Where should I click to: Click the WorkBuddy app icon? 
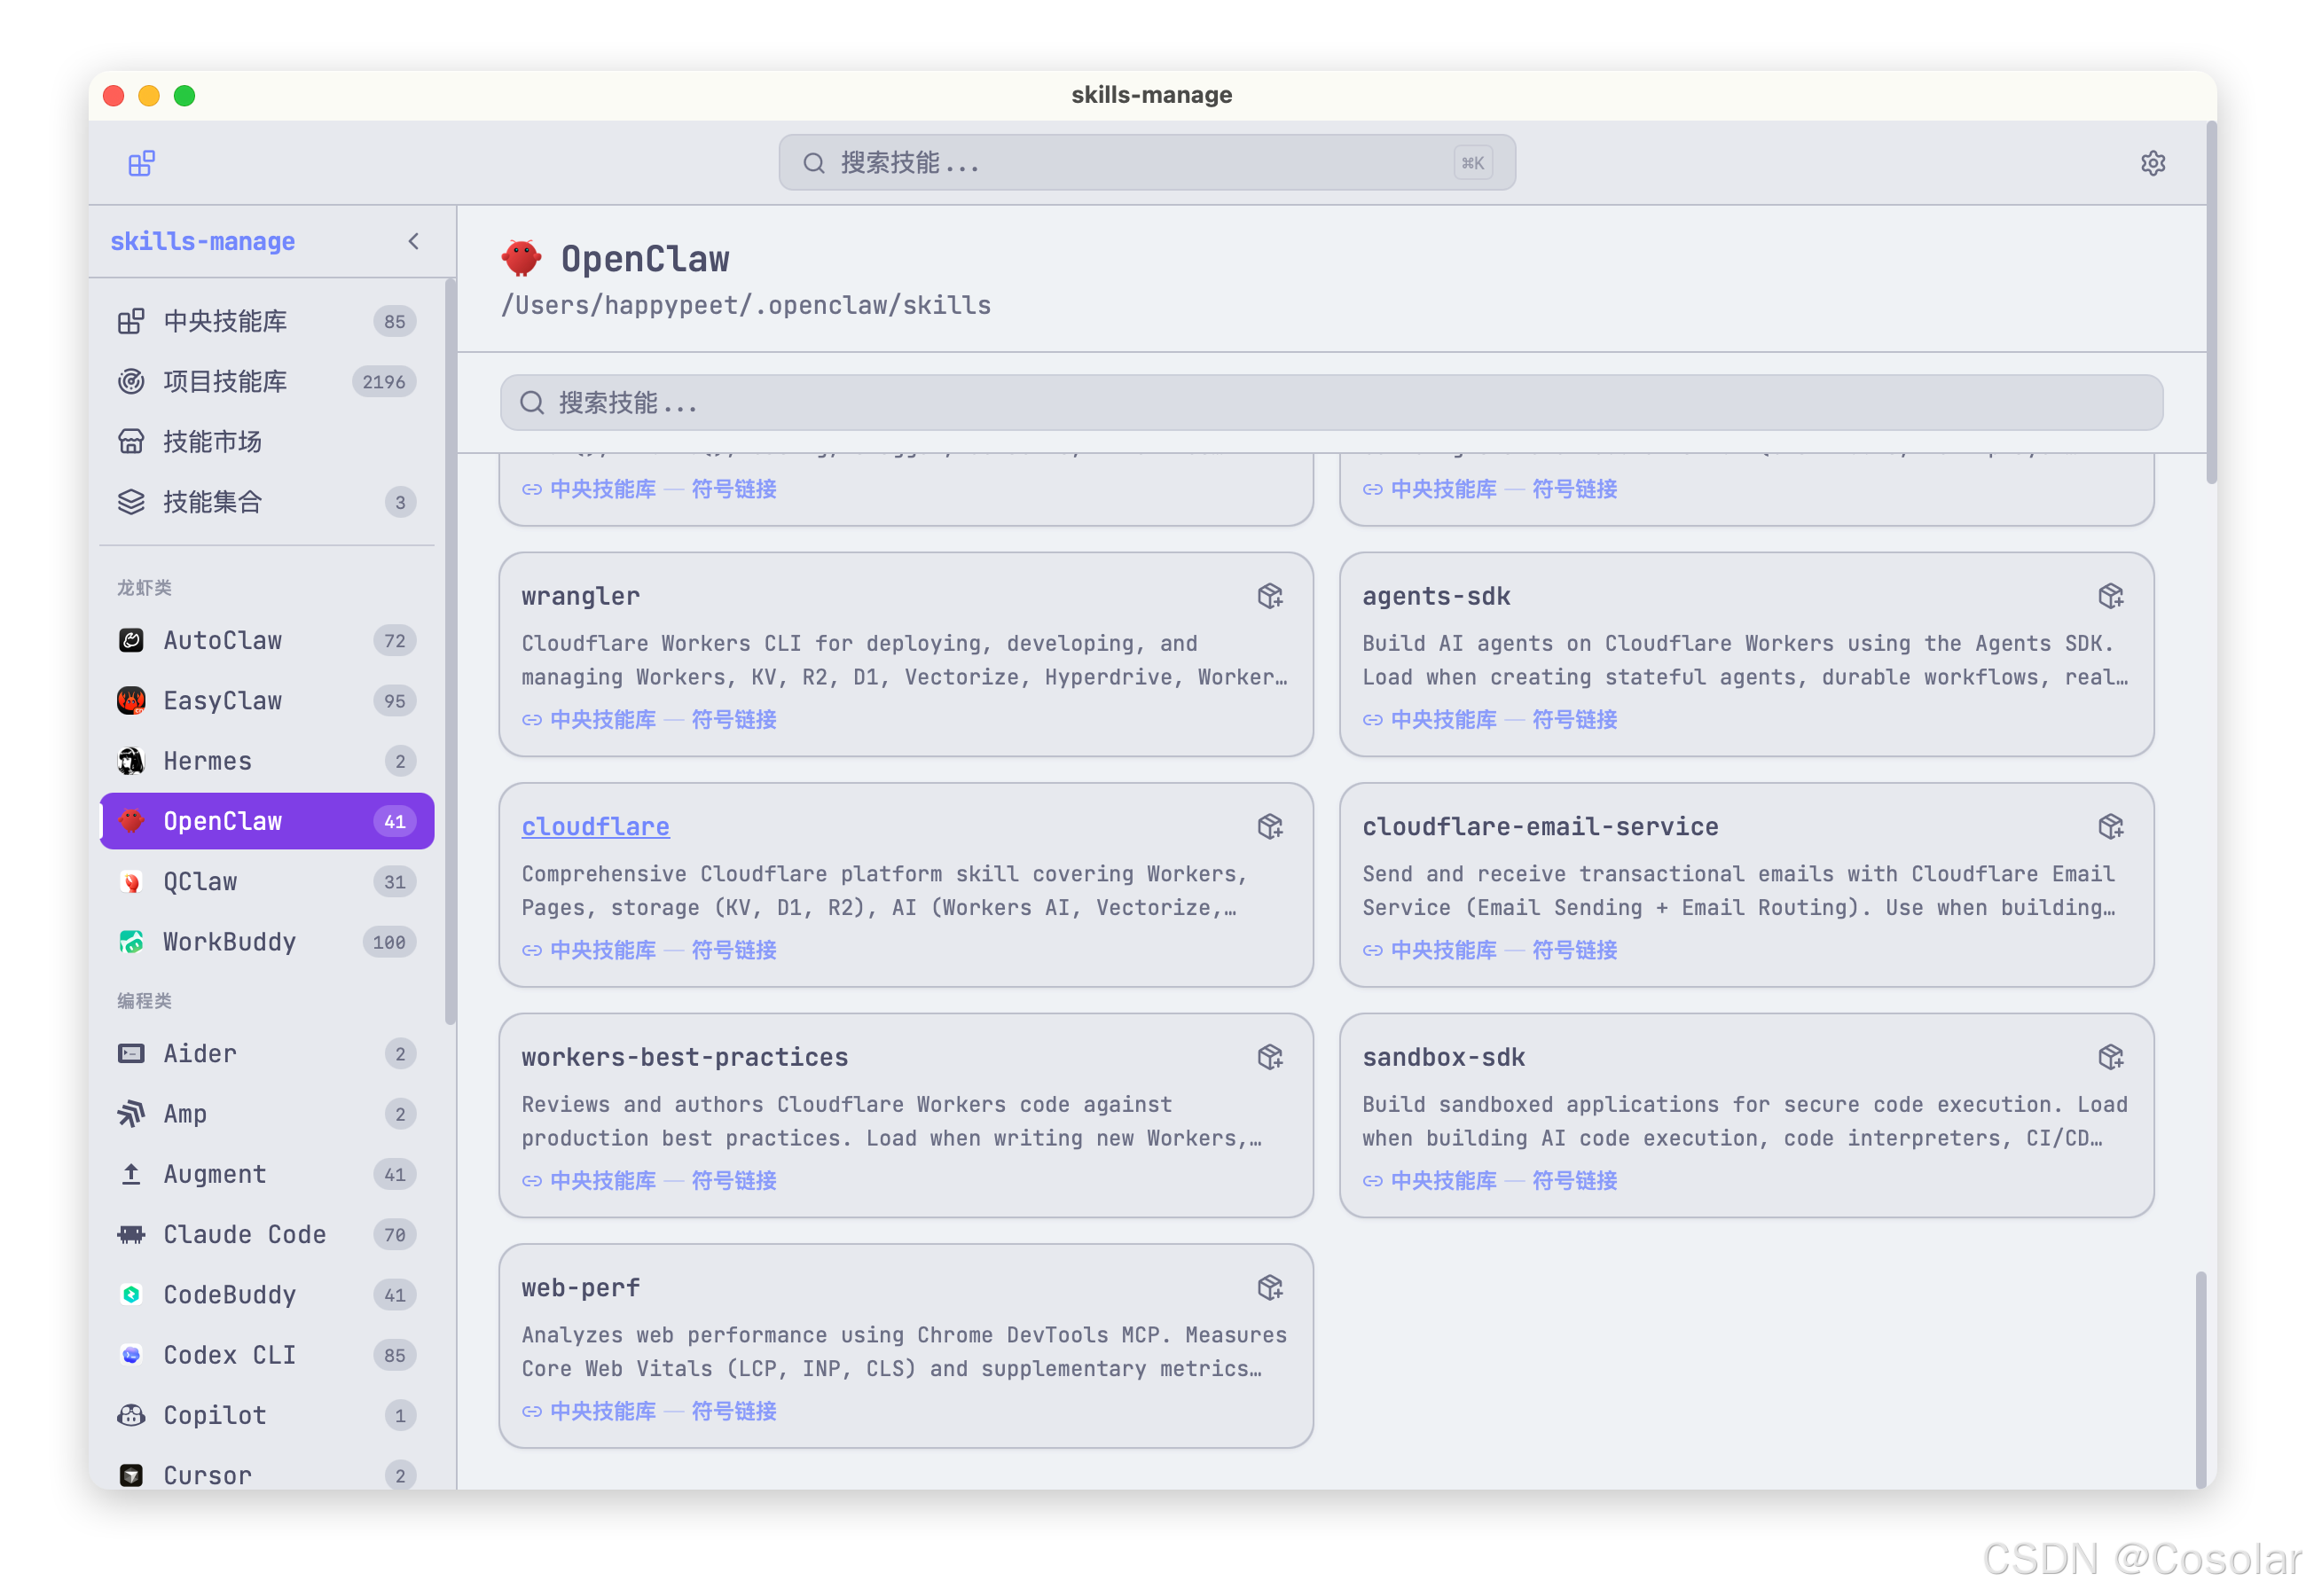pos(131,941)
